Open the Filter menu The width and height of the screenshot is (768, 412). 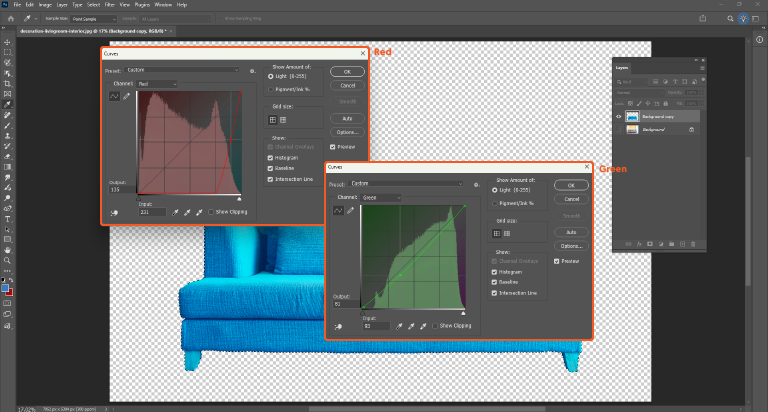110,4
